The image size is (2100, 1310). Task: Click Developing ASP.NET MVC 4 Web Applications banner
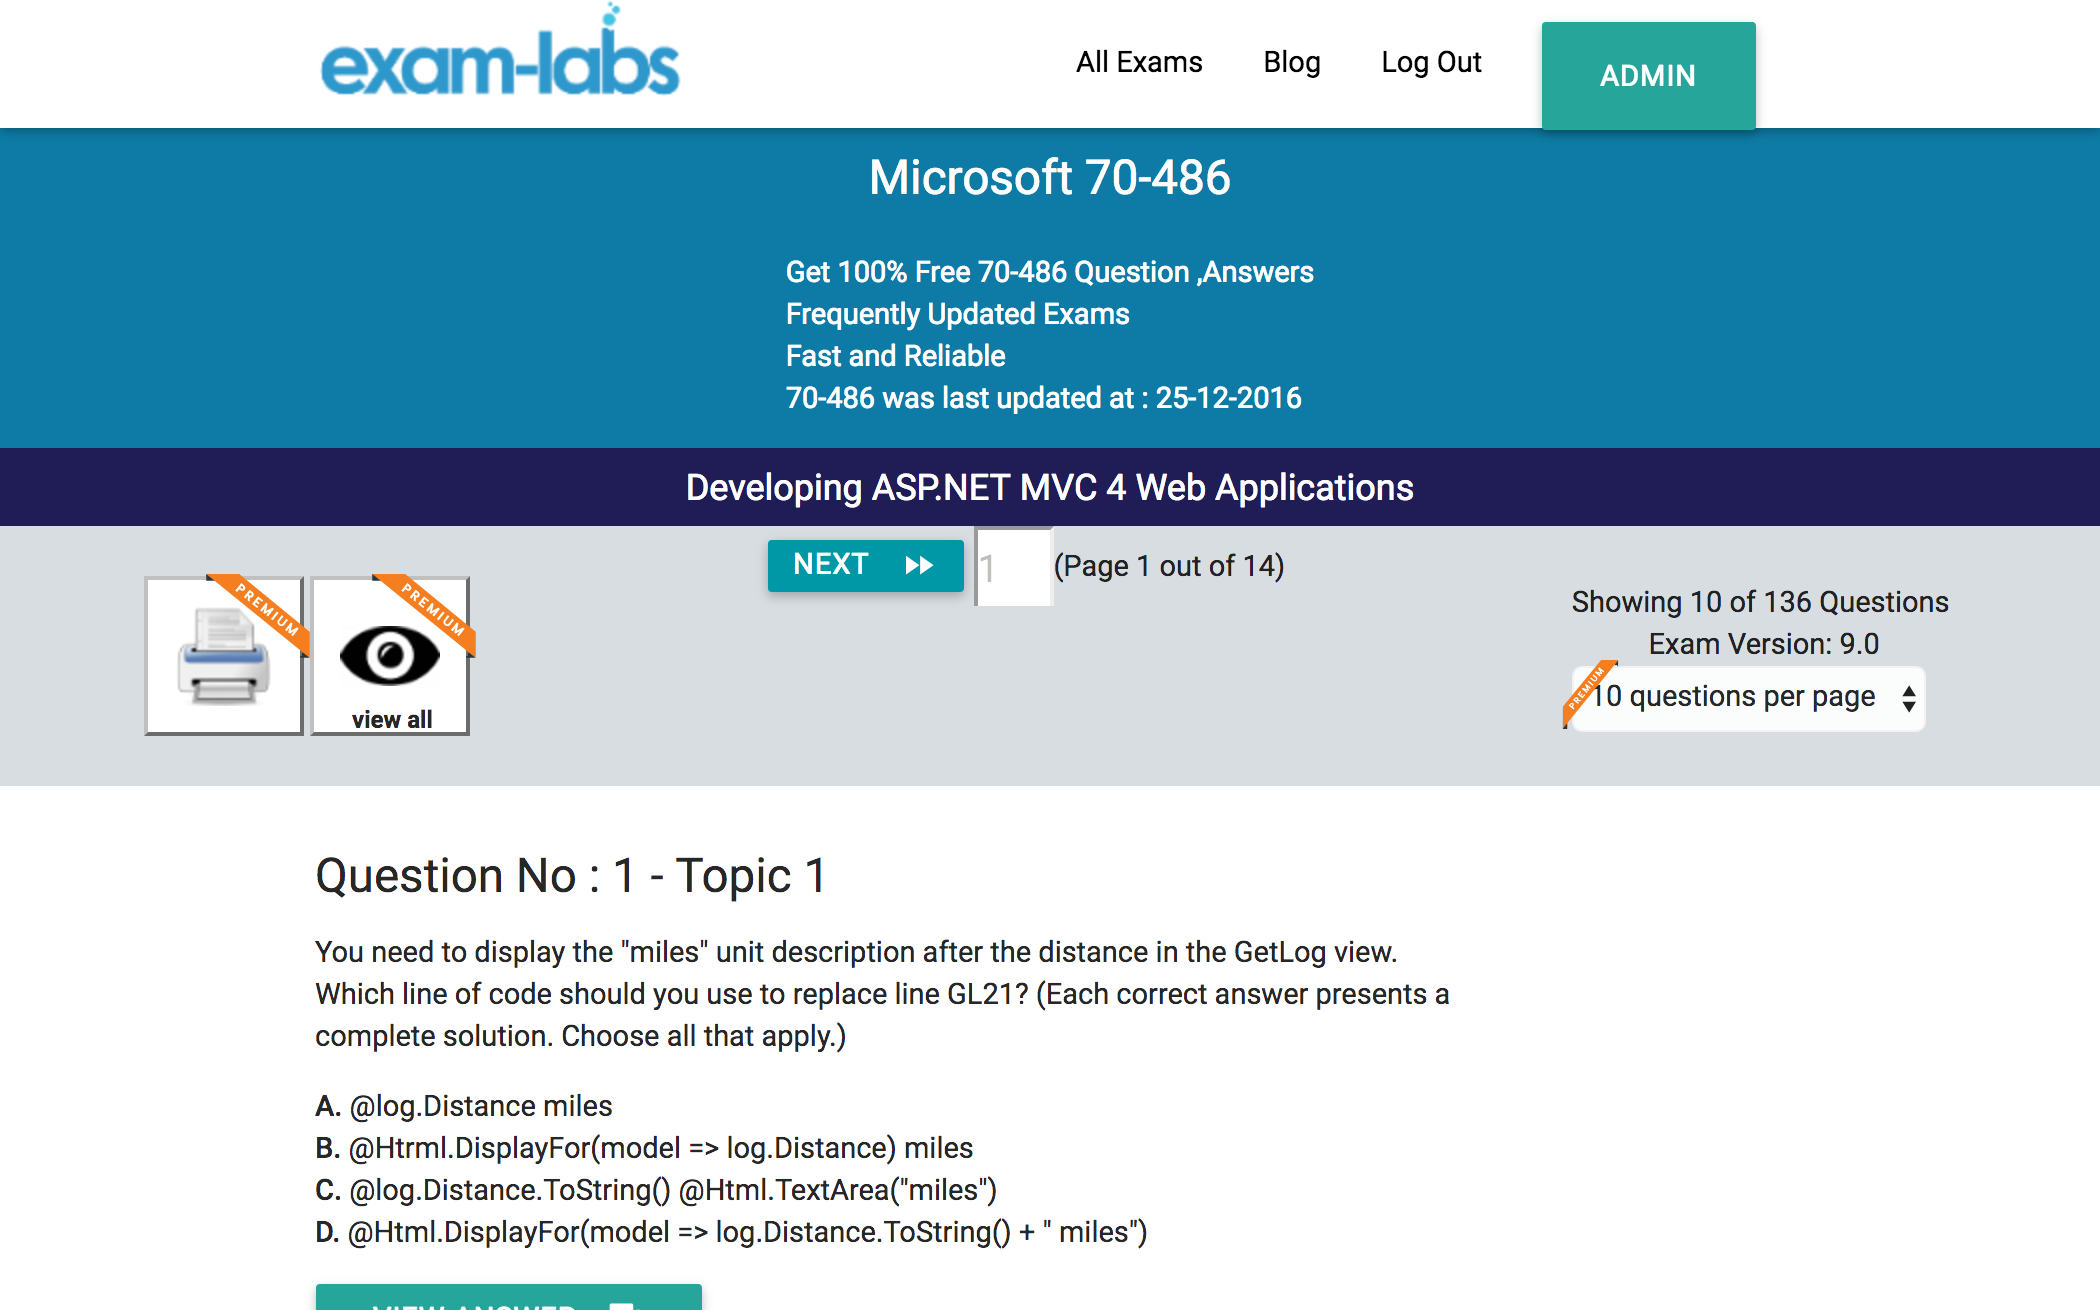(1050, 488)
